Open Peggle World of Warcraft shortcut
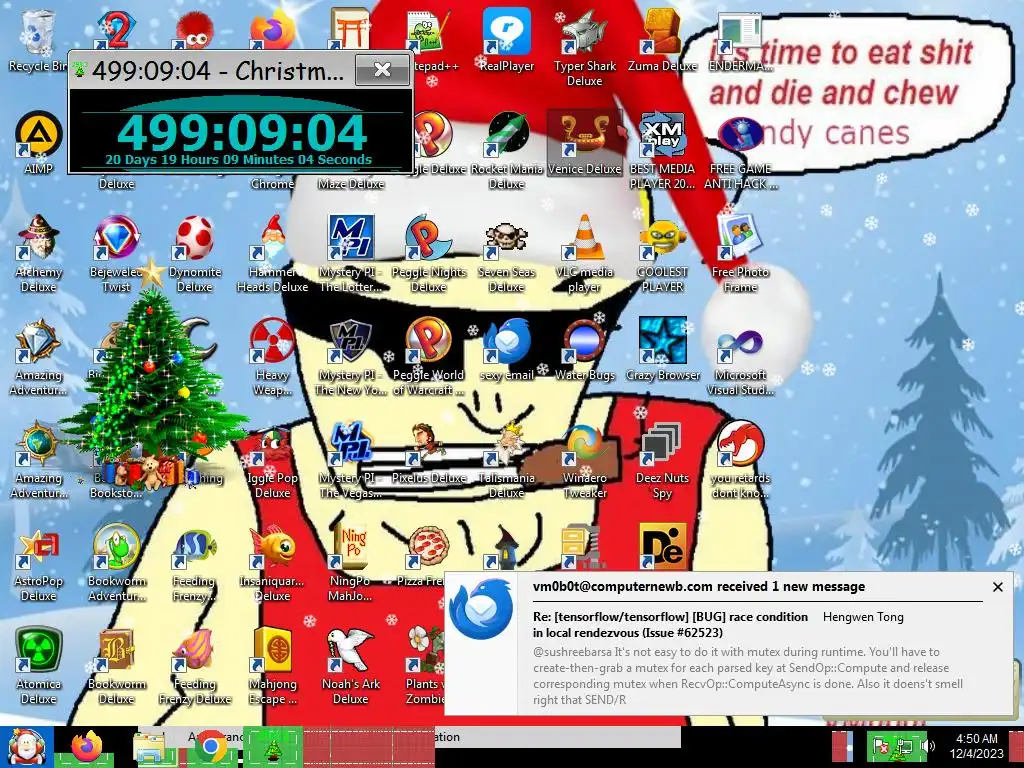Image resolution: width=1024 pixels, height=768 pixels. 428,357
